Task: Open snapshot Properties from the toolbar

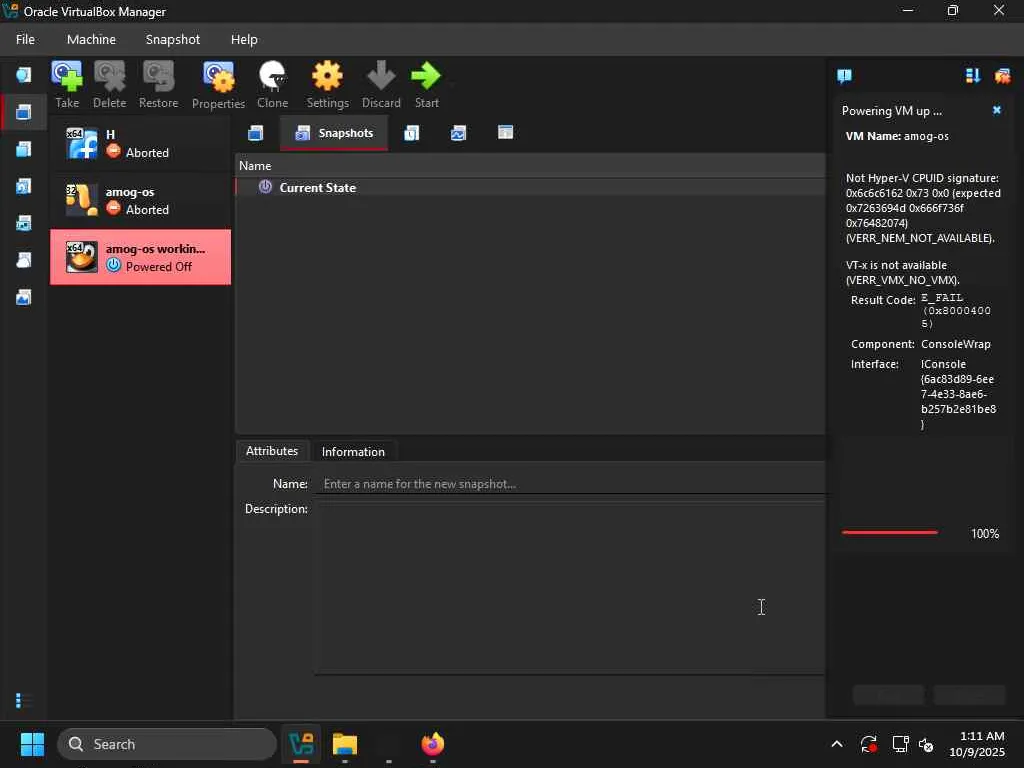Action: pyautogui.click(x=218, y=85)
